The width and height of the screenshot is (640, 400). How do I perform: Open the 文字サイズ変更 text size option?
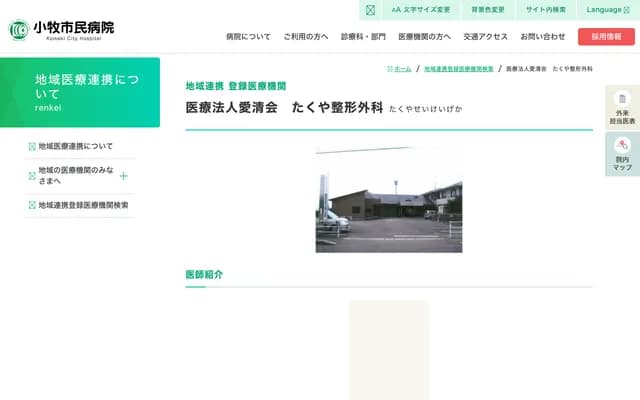tap(421, 10)
